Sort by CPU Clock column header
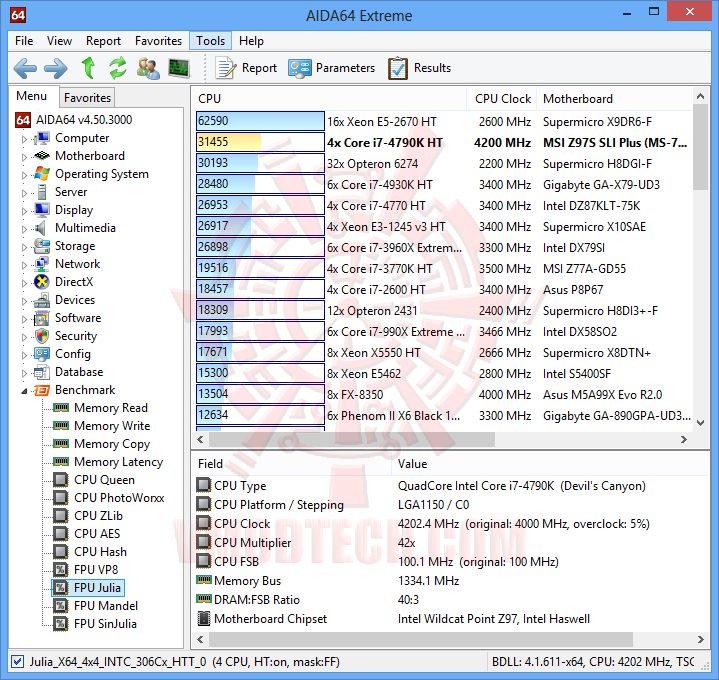Viewport: 719px width, 680px height. tap(503, 99)
